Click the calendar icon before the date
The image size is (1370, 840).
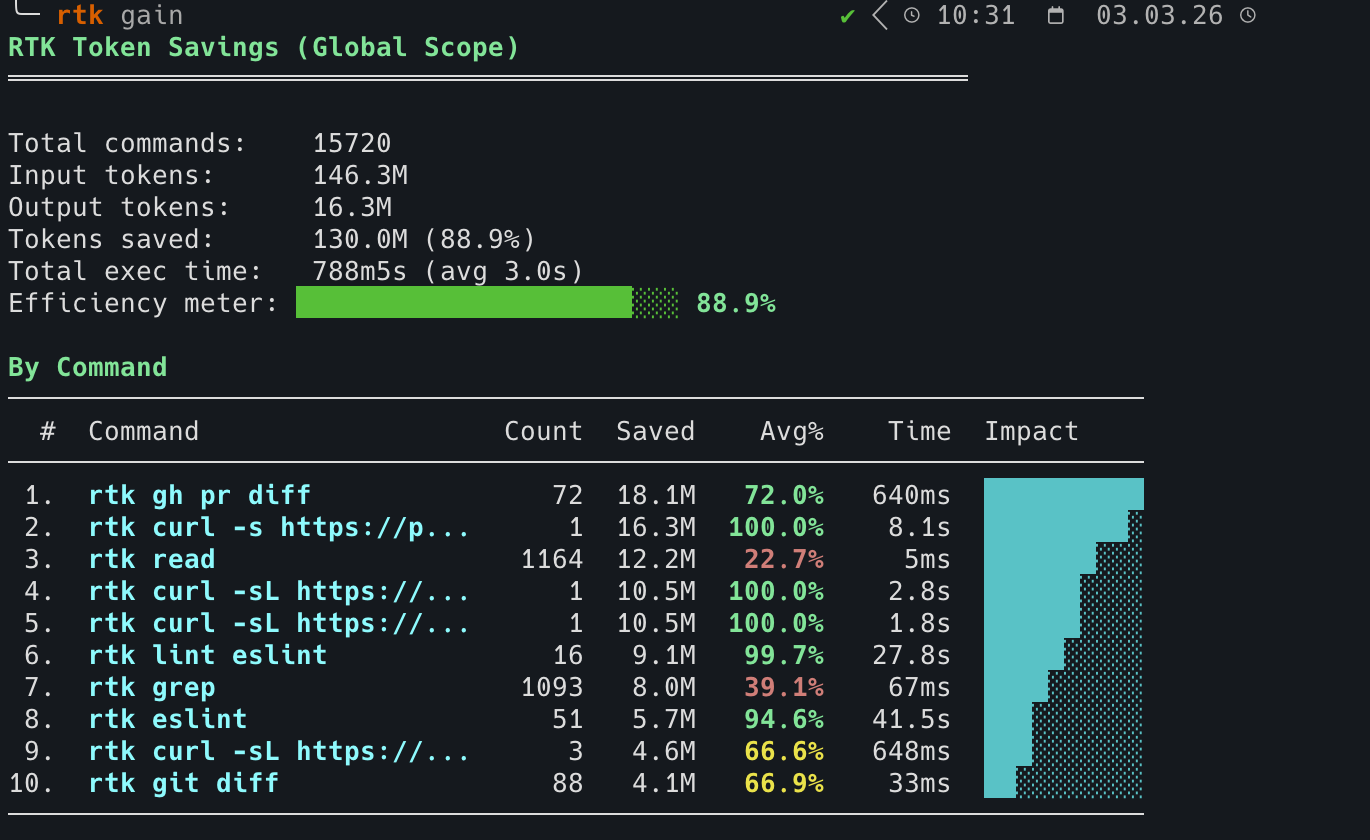click(1055, 16)
